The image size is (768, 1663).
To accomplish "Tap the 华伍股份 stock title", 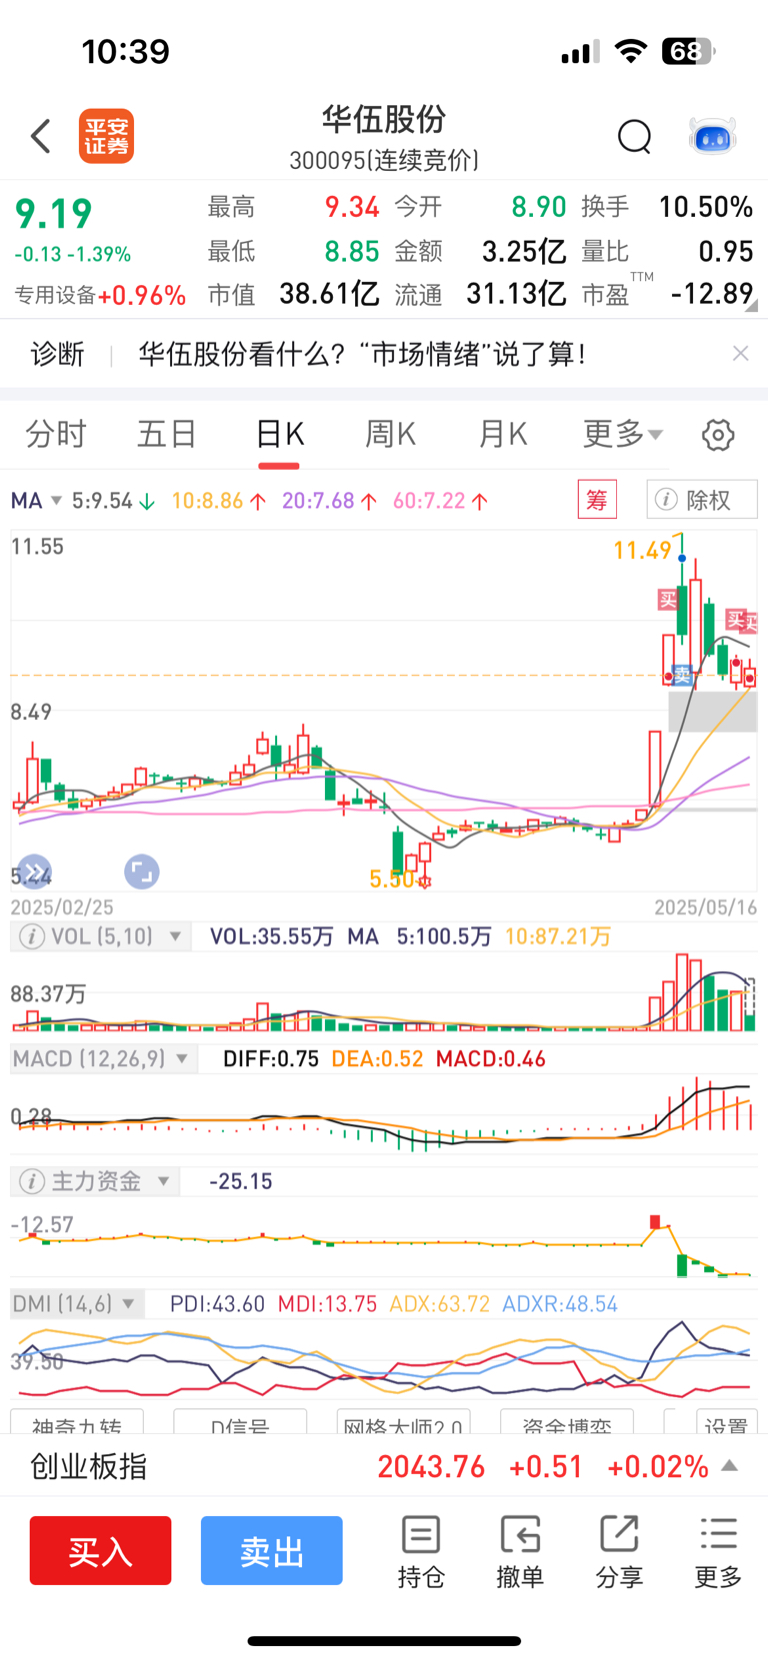I will click(384, 120).
